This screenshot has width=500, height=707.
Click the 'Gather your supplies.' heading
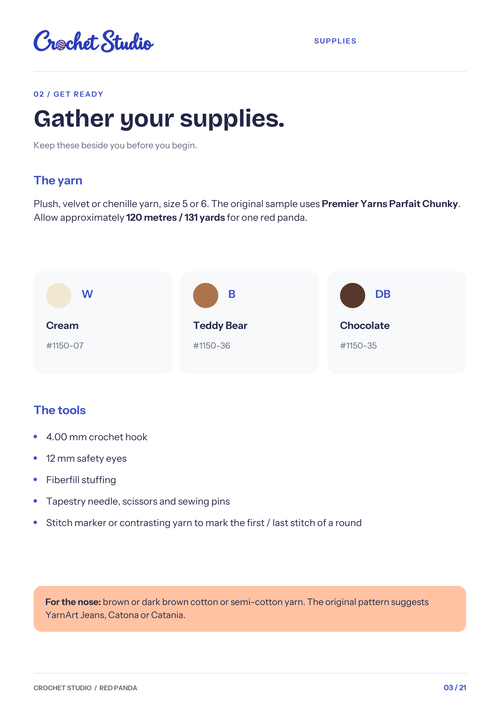(x=159, y=119)
